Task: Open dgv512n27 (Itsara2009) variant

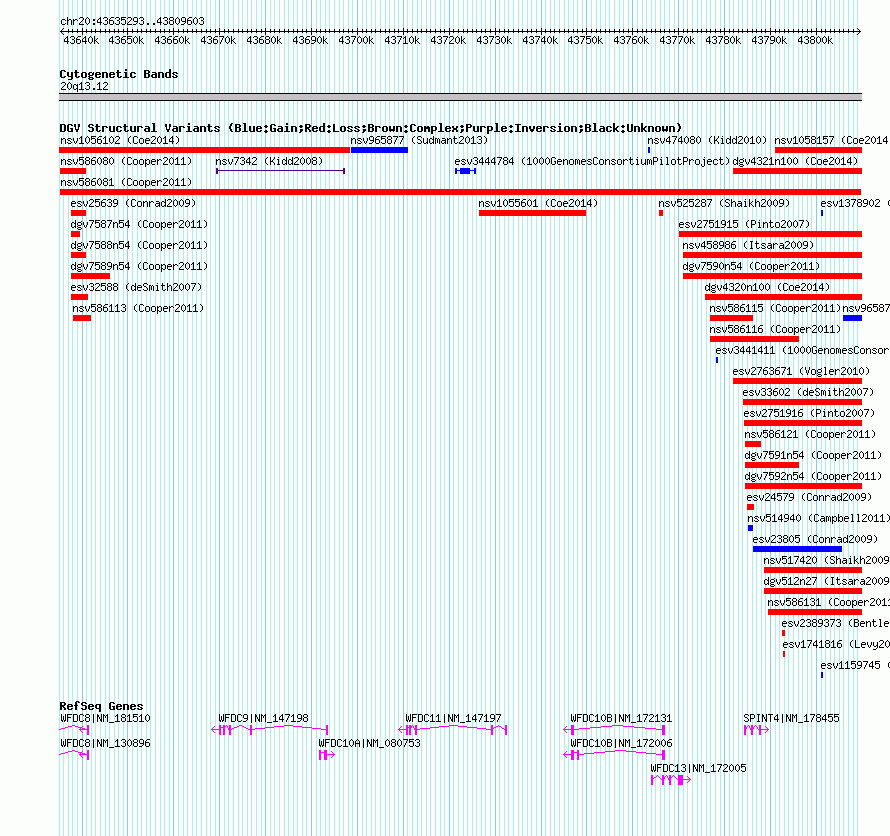Action: pyautogui.click(x=826, y=581)
